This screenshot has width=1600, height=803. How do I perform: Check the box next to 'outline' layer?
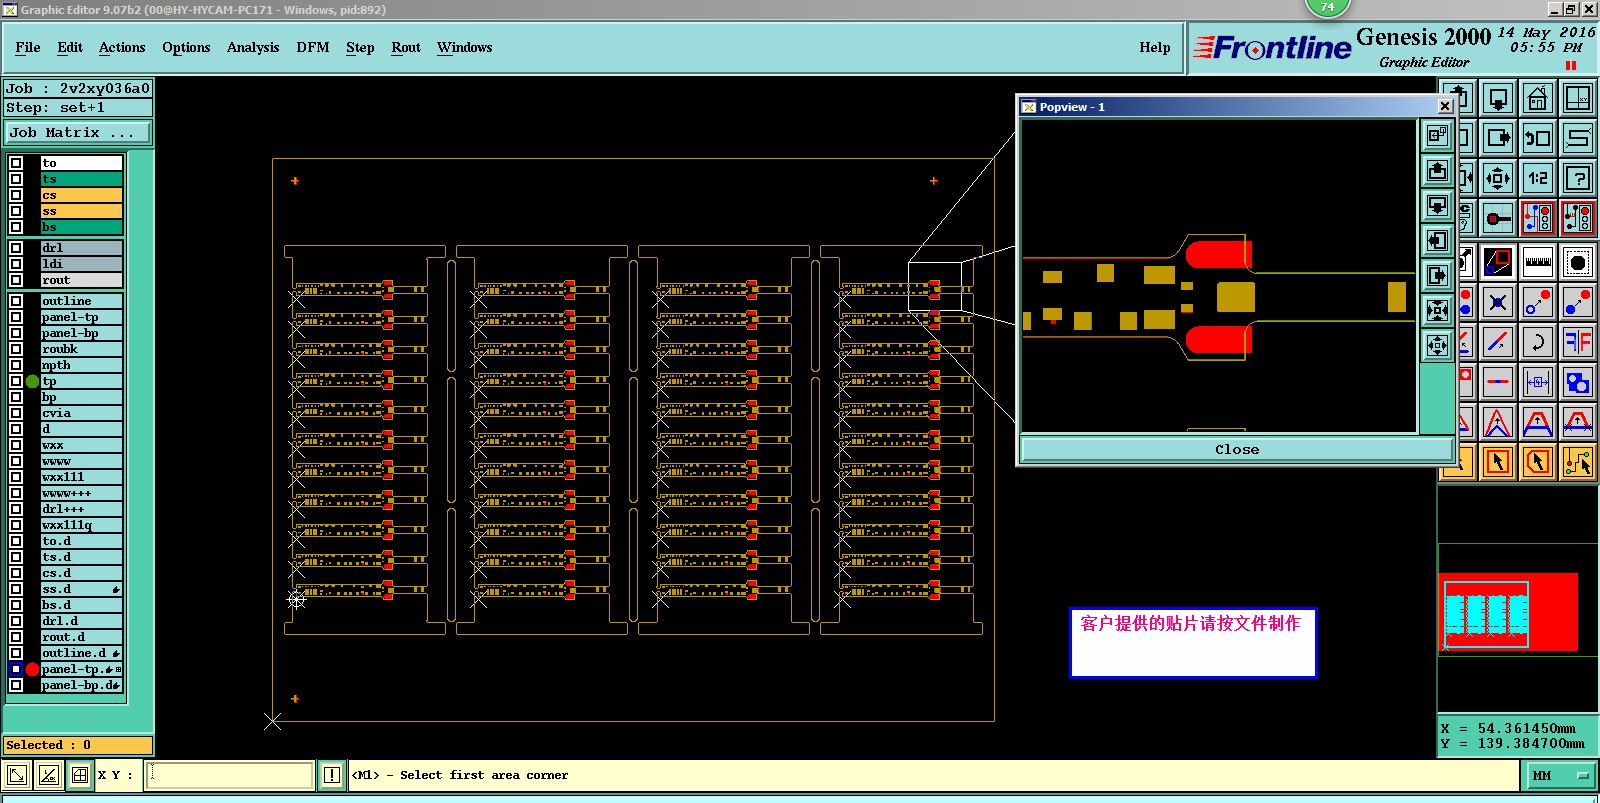pyautogui.click(x=16, y=301)
